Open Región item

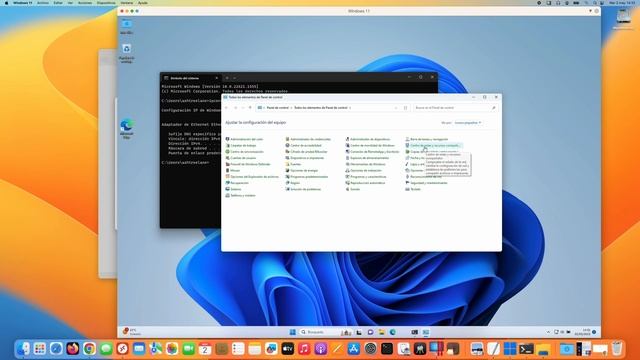click(x=293, y=183)
